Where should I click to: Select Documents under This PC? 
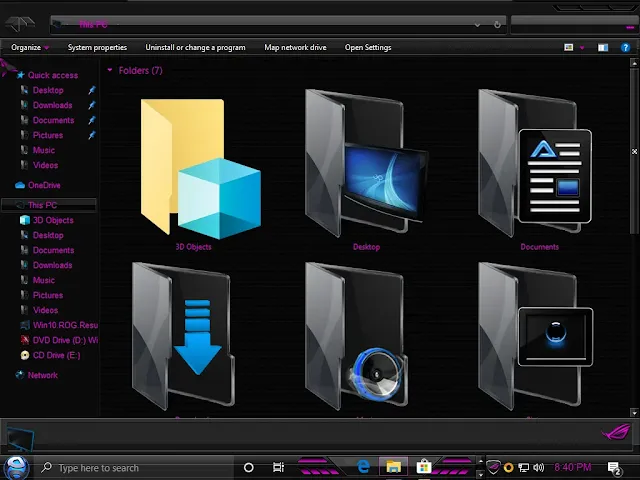pyautogui.click(x=53, y=250)
